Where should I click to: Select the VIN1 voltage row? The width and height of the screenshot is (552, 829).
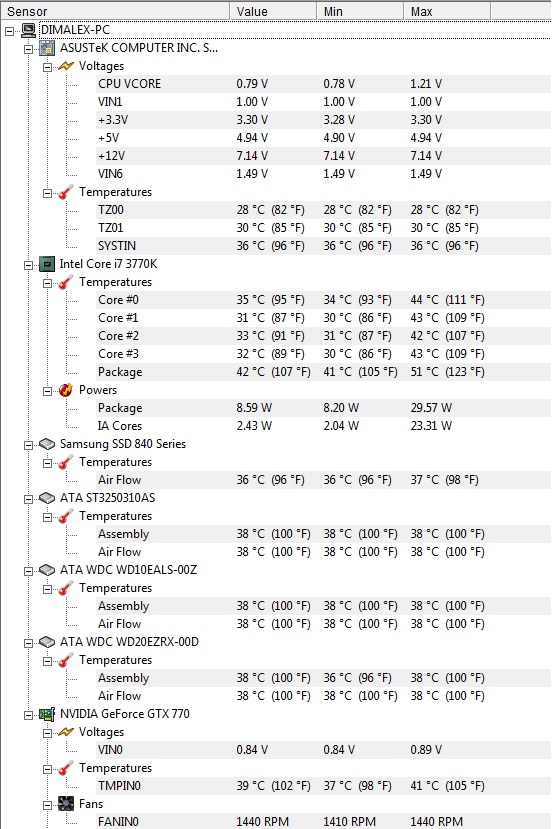(x=323, y=102)
